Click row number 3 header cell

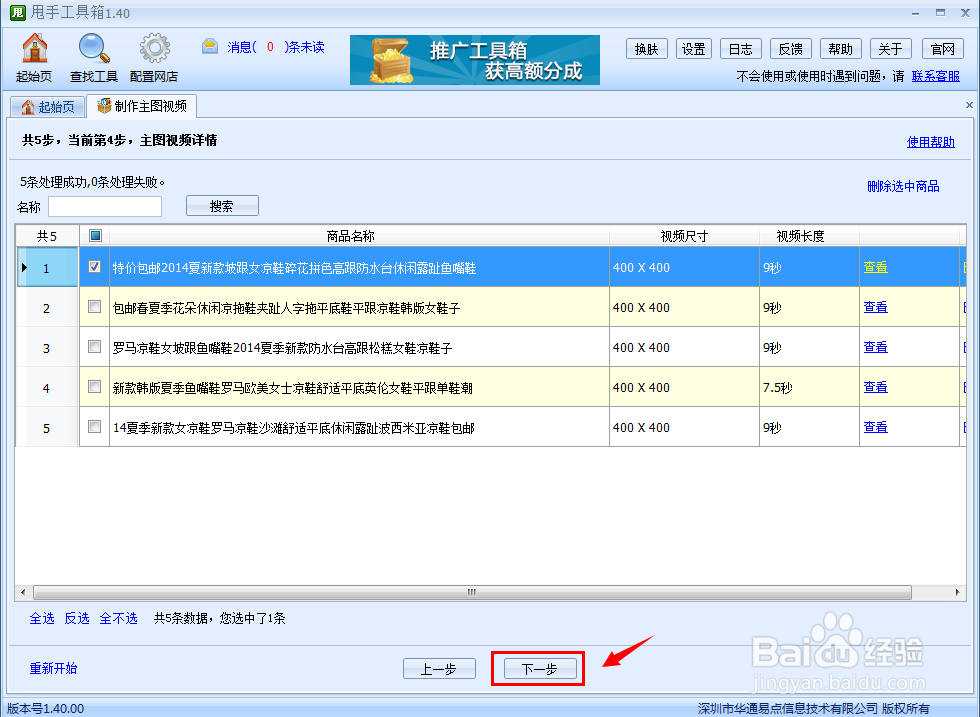tap(47, 348)
